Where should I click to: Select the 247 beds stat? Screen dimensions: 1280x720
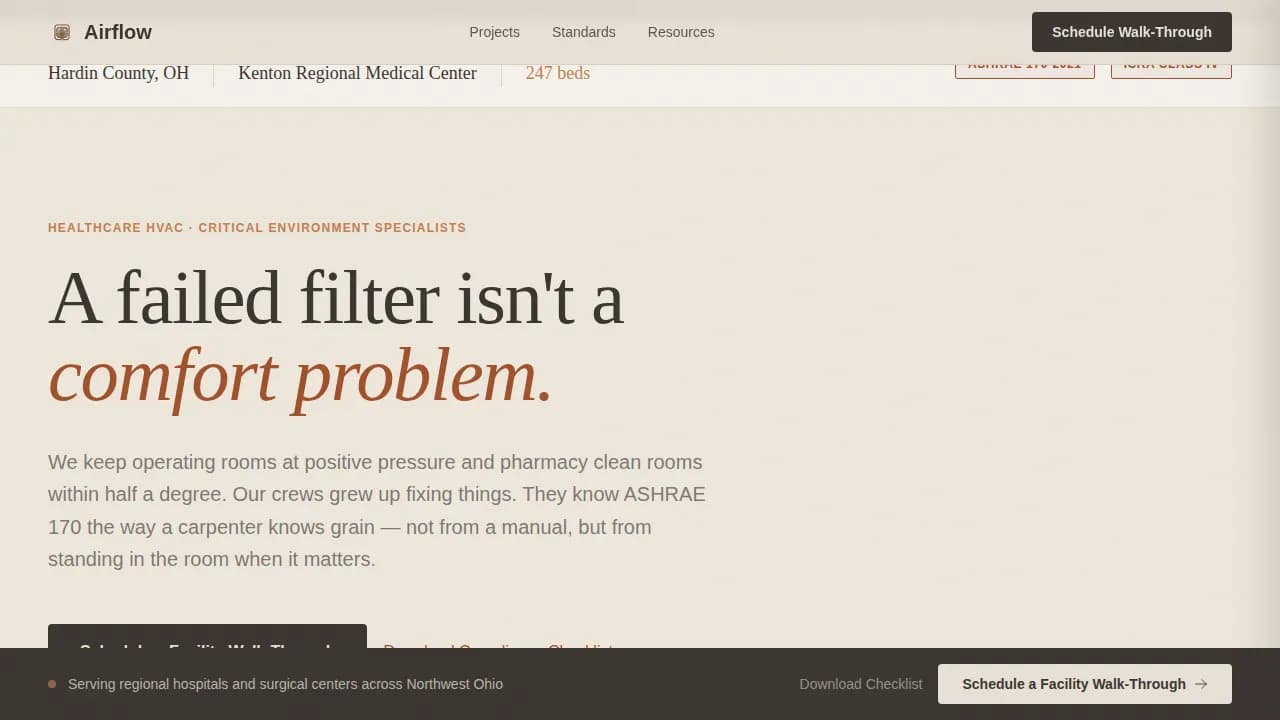(557, 72)
